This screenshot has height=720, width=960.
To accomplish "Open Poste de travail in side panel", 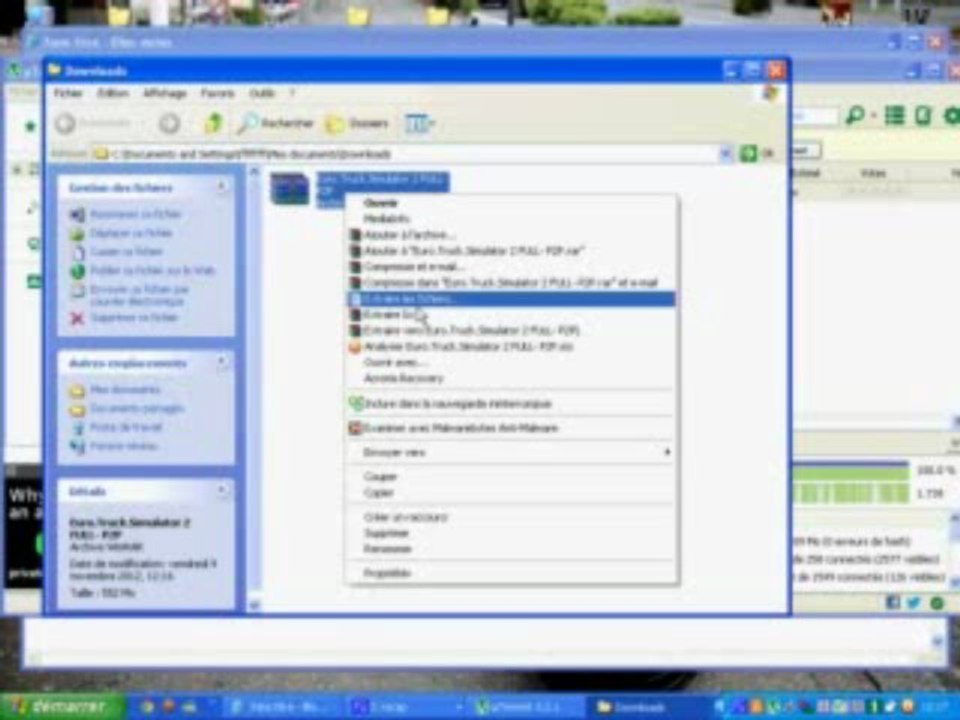I will pyautogui.click(x=126, y=427).
